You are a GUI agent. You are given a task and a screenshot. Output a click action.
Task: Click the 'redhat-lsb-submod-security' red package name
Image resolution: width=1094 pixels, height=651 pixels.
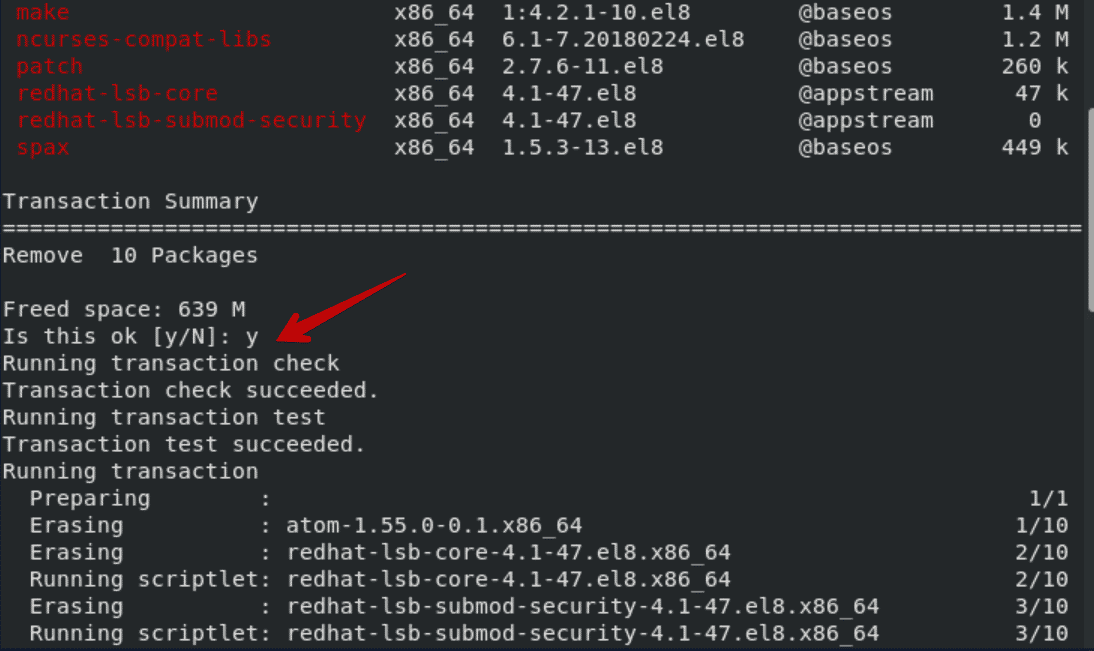tap(191, 120)
